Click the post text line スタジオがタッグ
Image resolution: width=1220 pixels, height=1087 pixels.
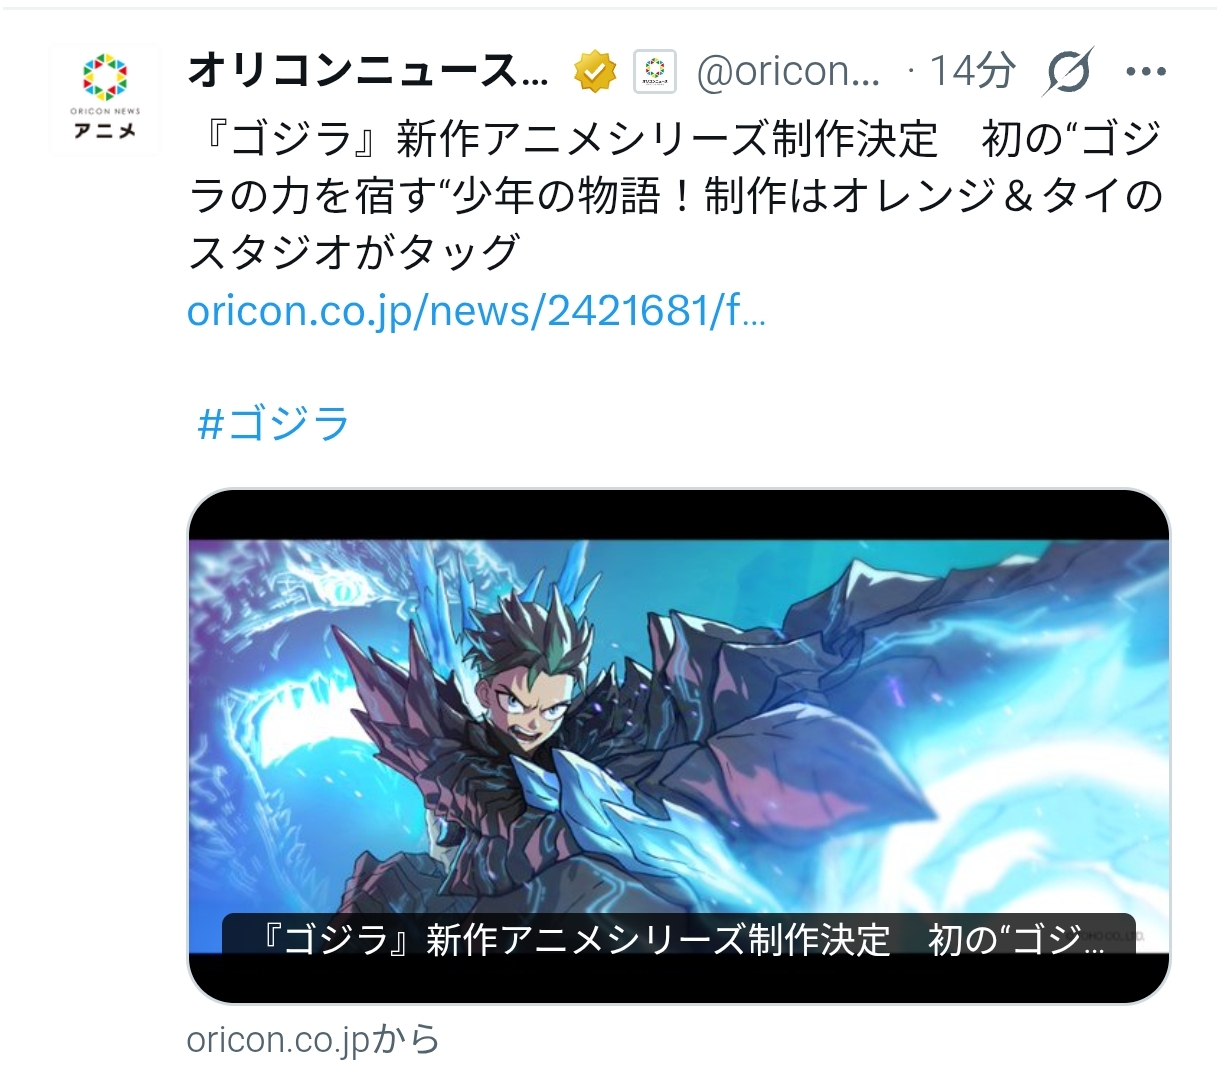[354, 252]
